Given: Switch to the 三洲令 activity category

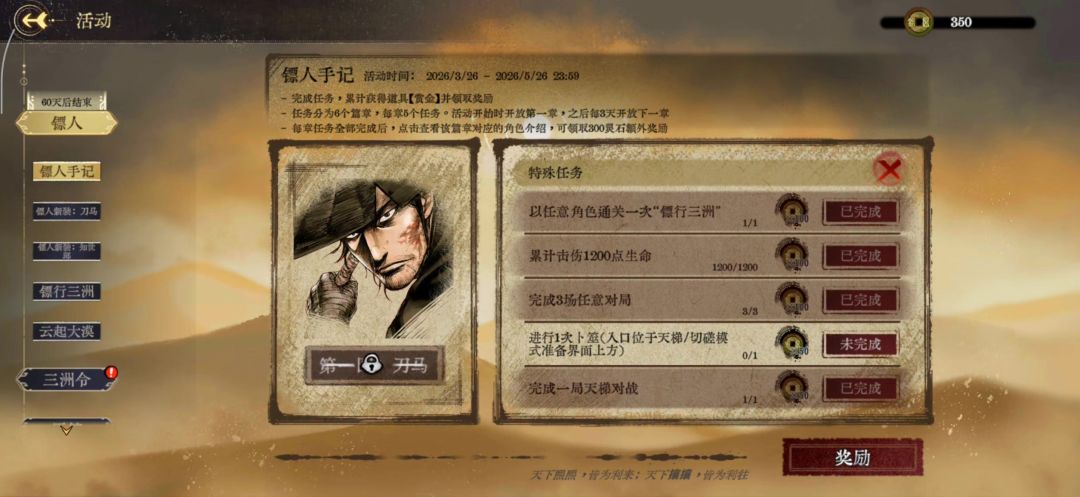Looking at the screenshot, I should (x=66, y=379).
